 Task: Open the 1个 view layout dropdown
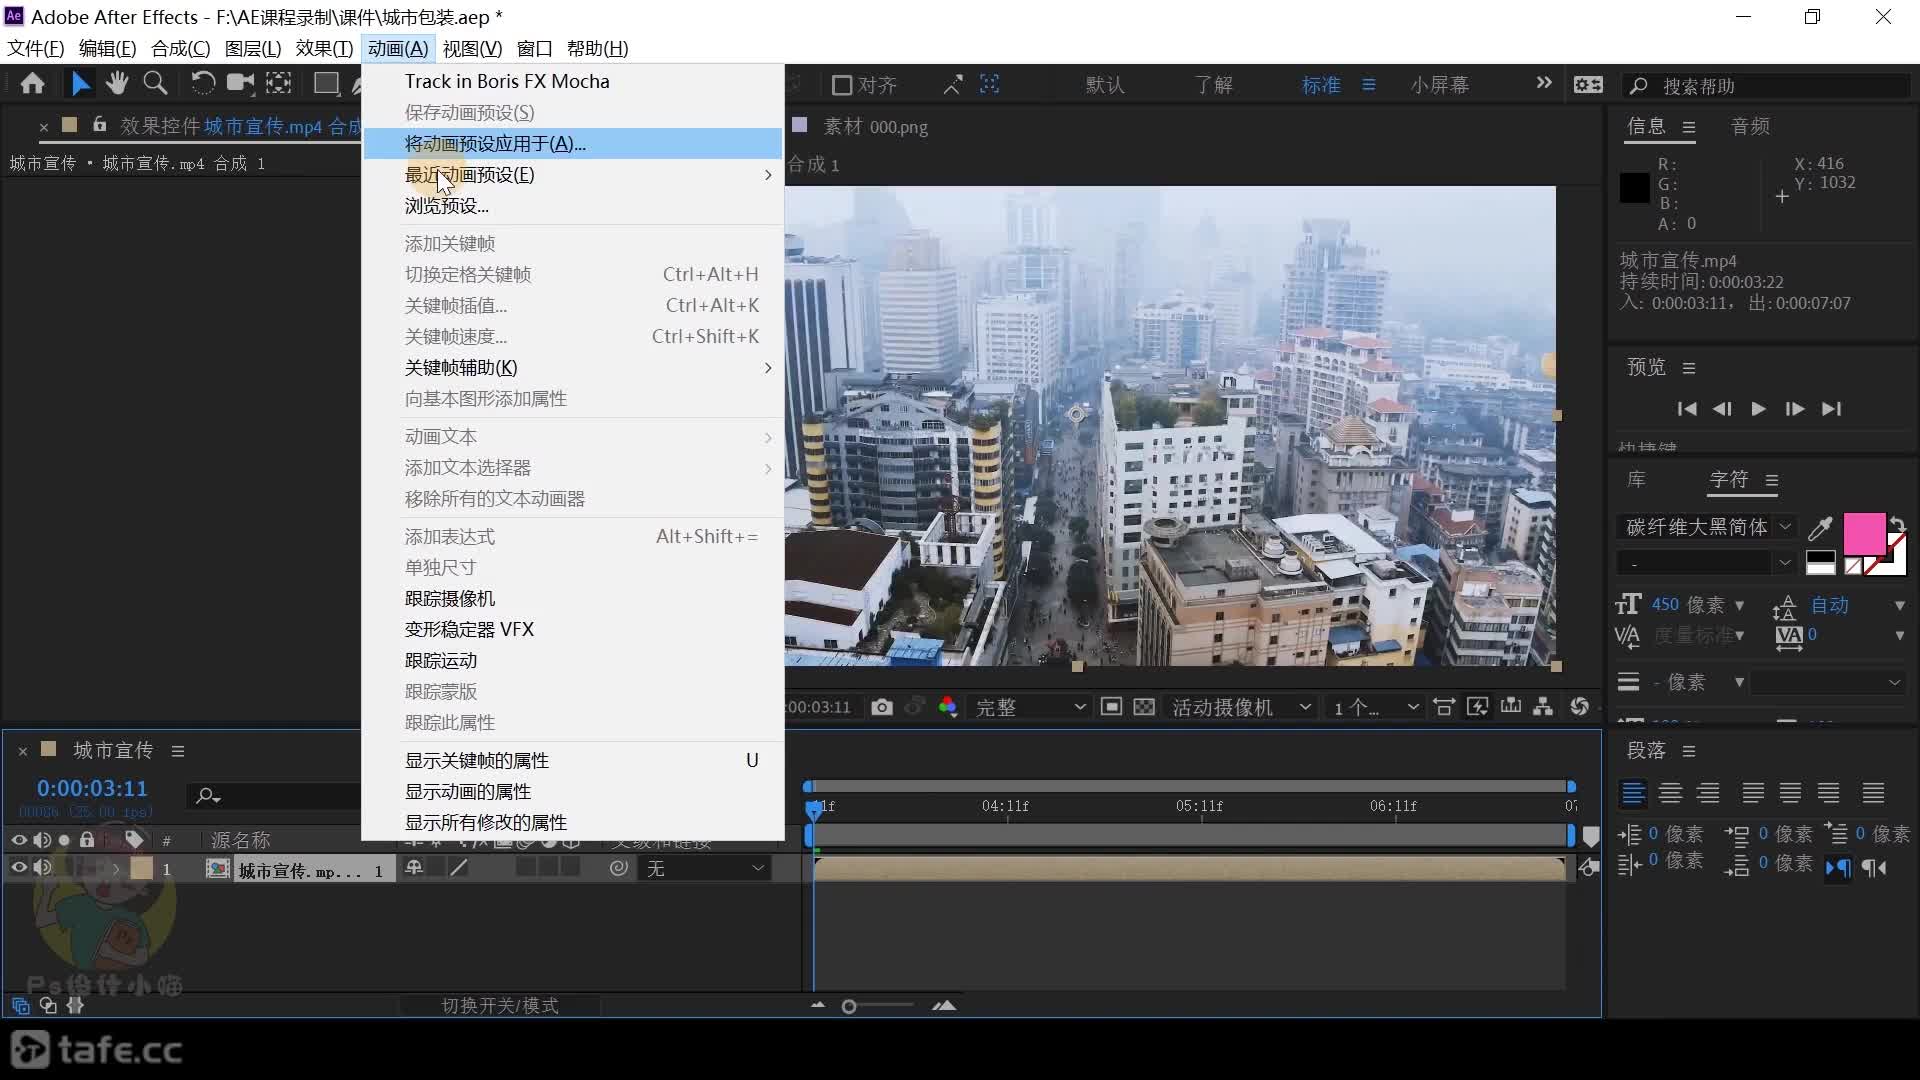point(1376,707)
